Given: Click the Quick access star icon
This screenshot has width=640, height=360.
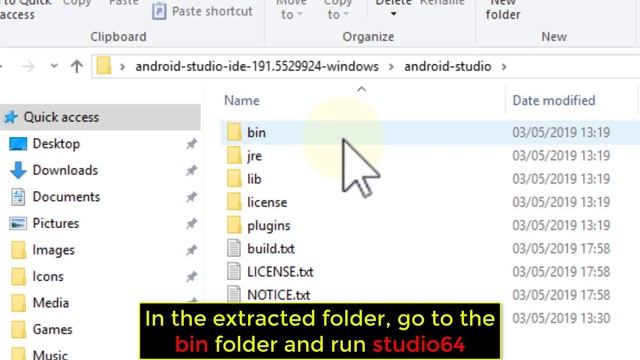Looking at the screenshot, I should (11, 118).
